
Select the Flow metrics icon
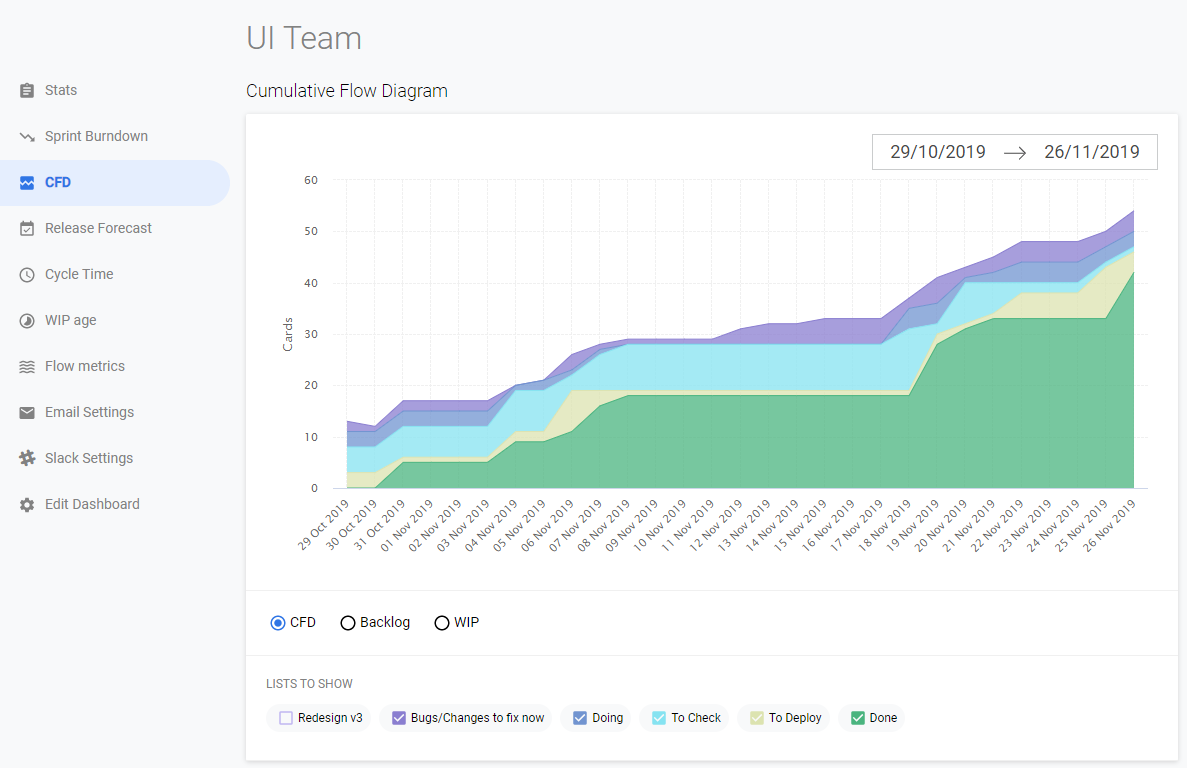click(27, 366)
